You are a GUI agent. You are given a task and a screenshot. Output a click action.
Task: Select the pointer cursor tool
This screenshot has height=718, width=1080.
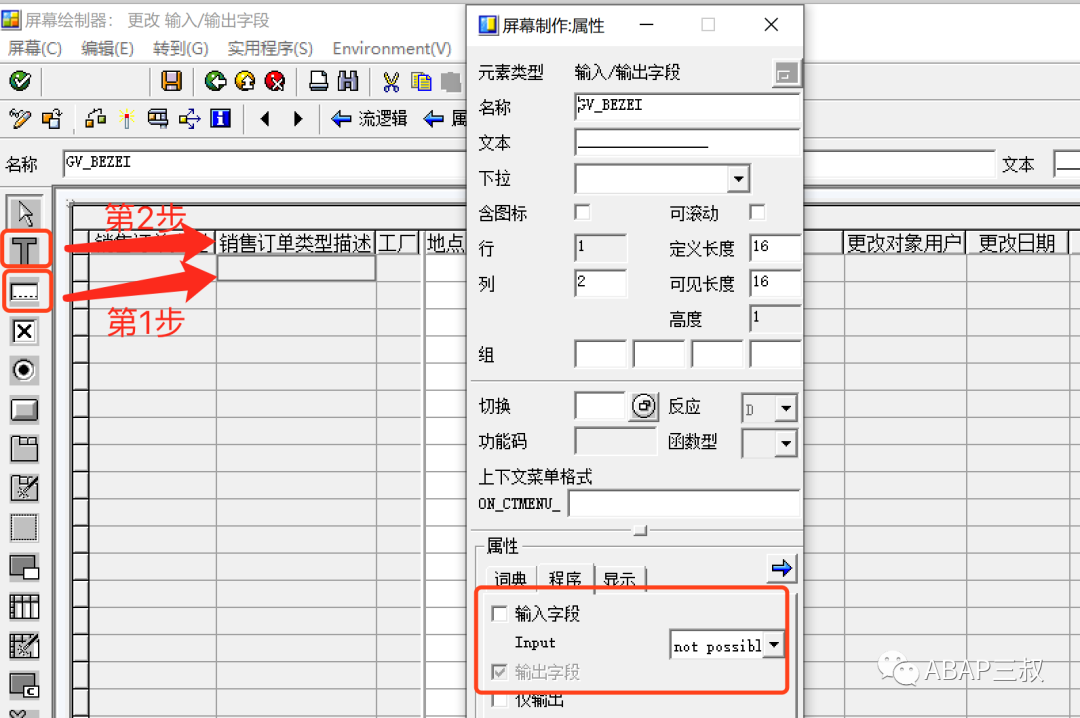click(25, 213)
